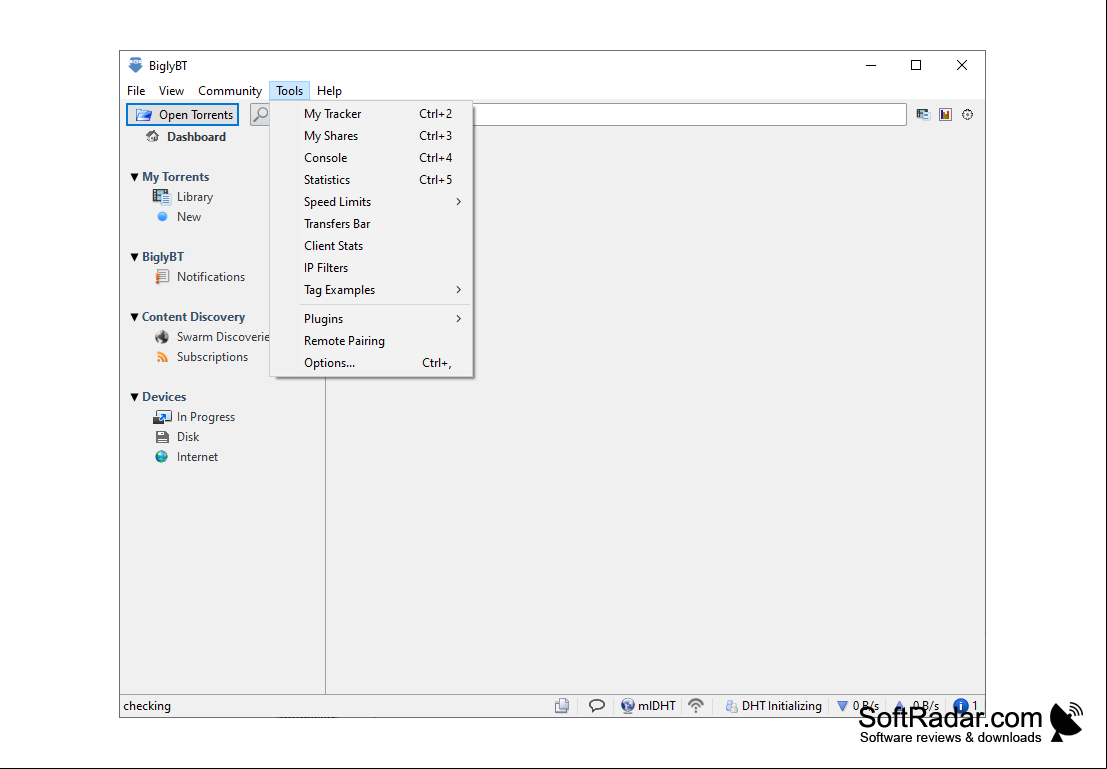
Task: Select Console in the Tools menu
Action: click(x=371, y=157)
